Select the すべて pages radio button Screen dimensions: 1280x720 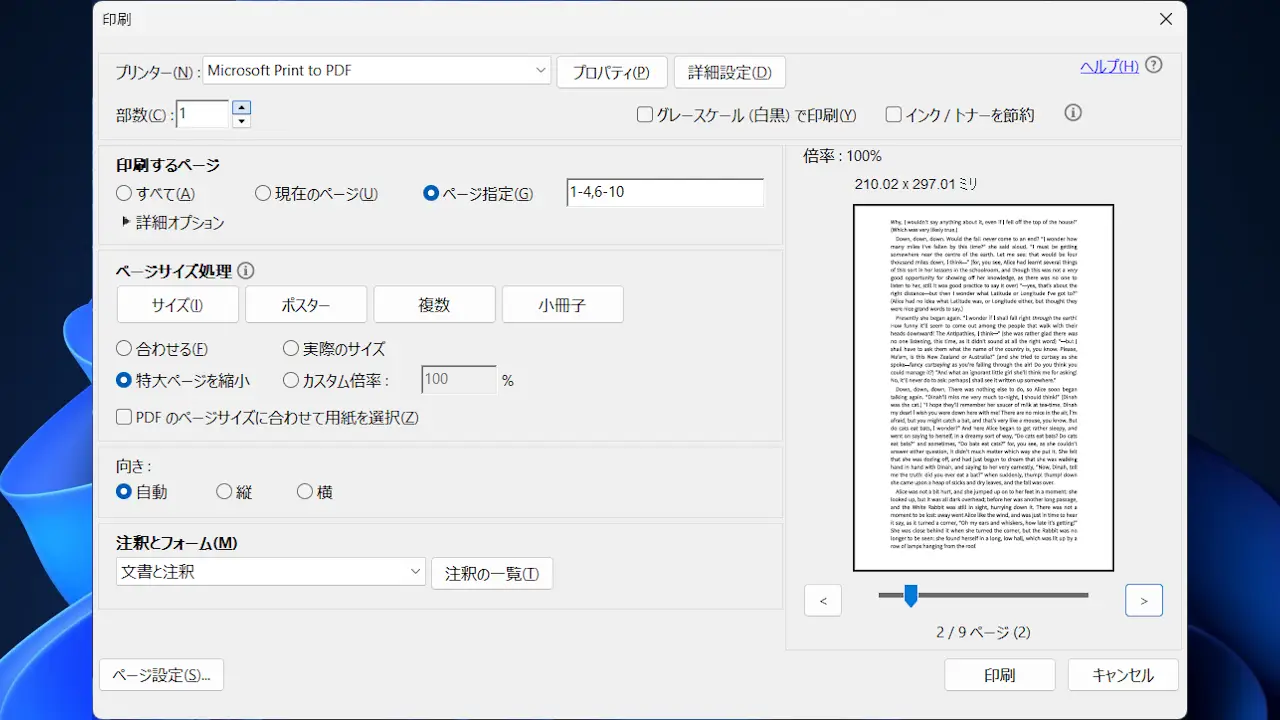(124, 193)
